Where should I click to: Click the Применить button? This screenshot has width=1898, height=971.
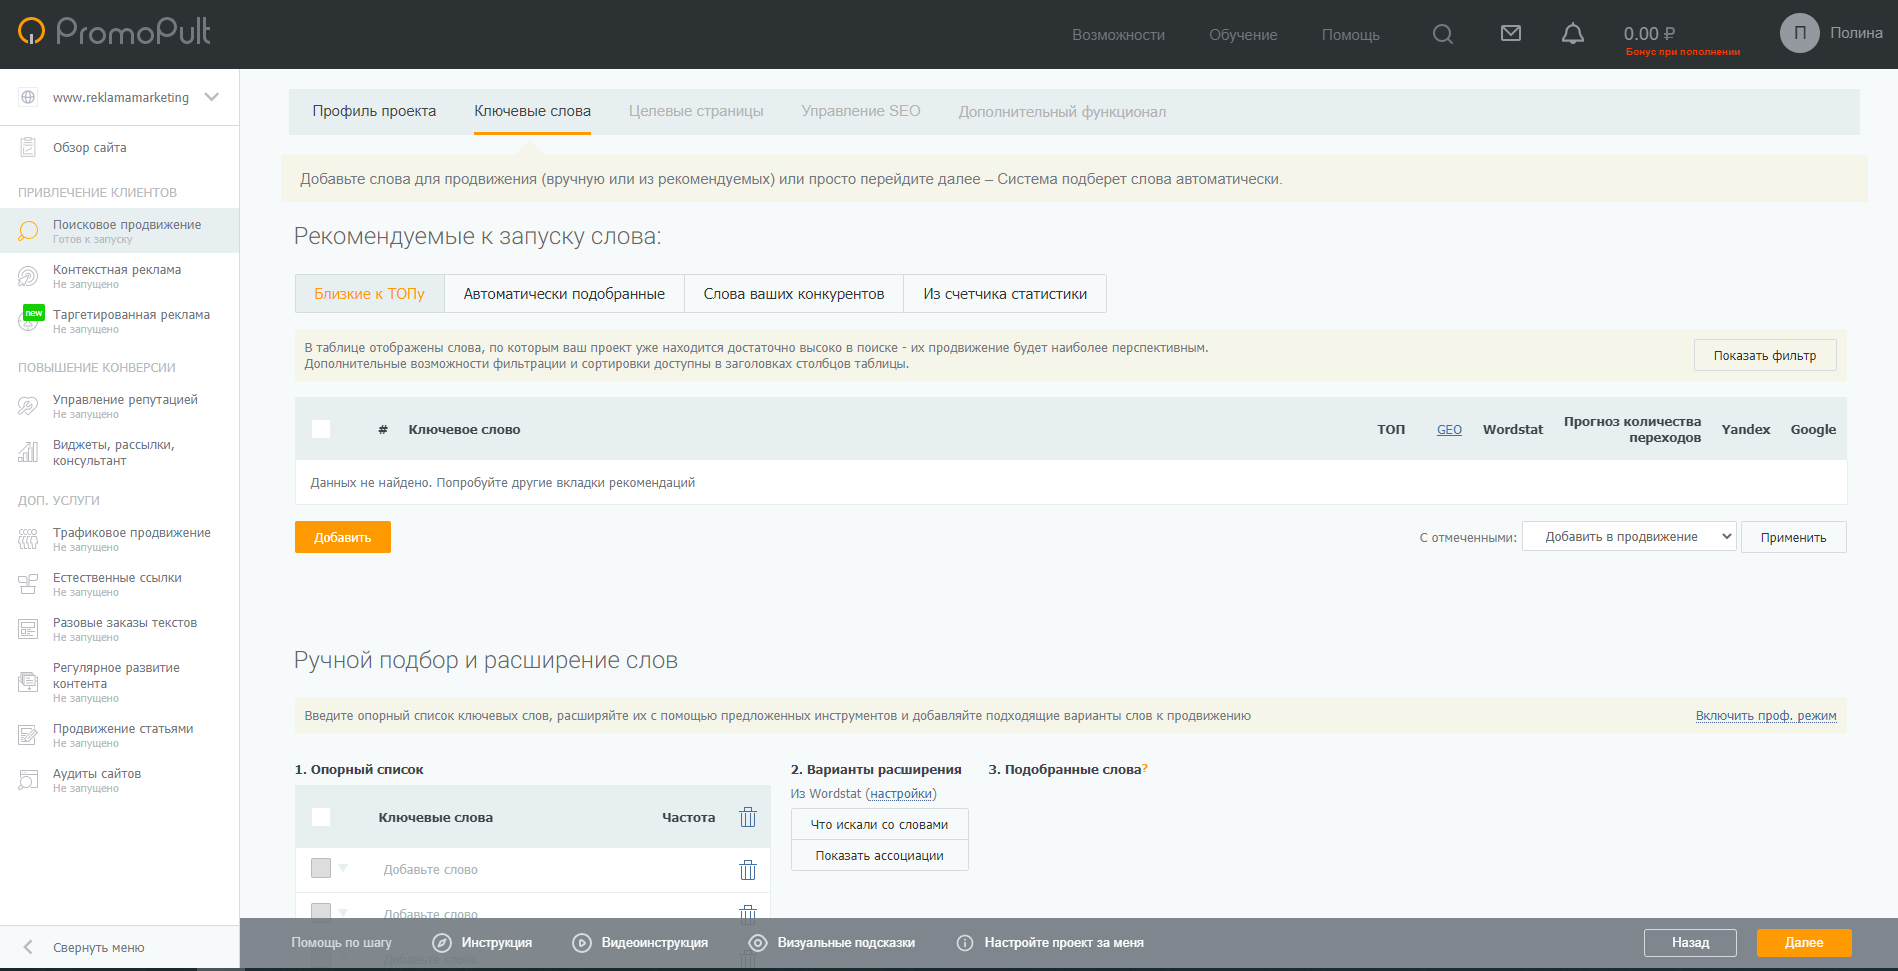click(1793, 537)
